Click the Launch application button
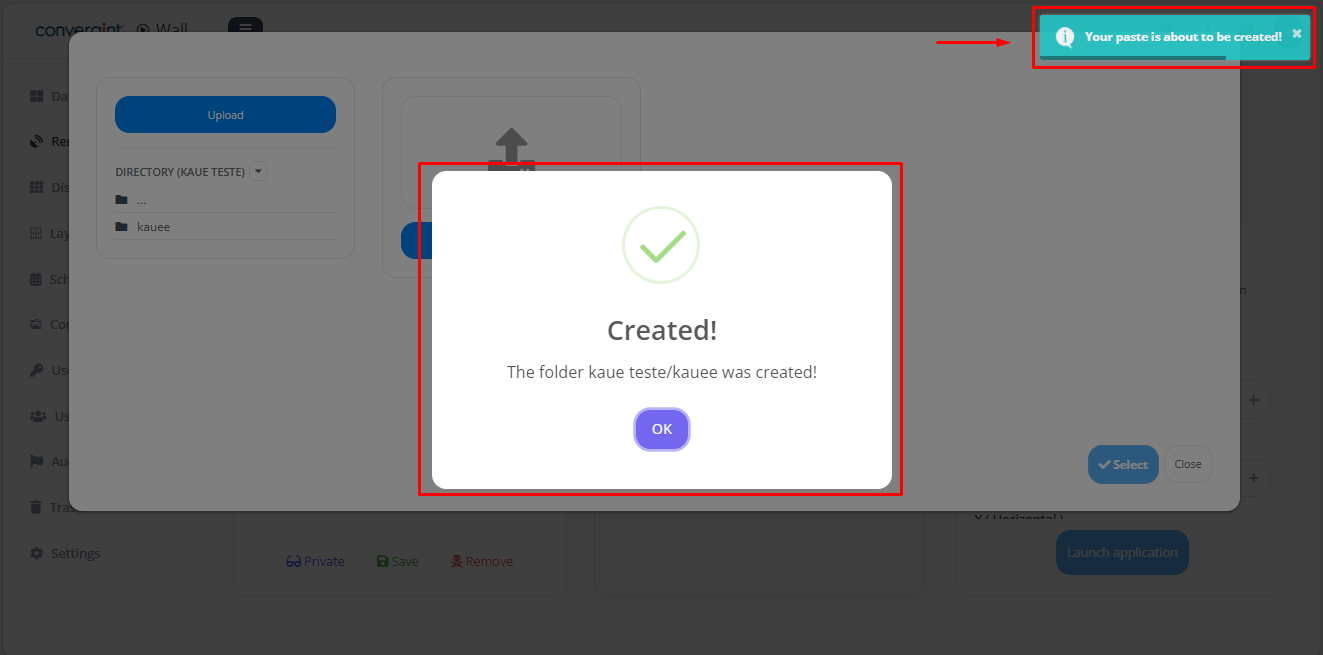This screenshot has height=655, width=1323. [x=1122, y=552]
